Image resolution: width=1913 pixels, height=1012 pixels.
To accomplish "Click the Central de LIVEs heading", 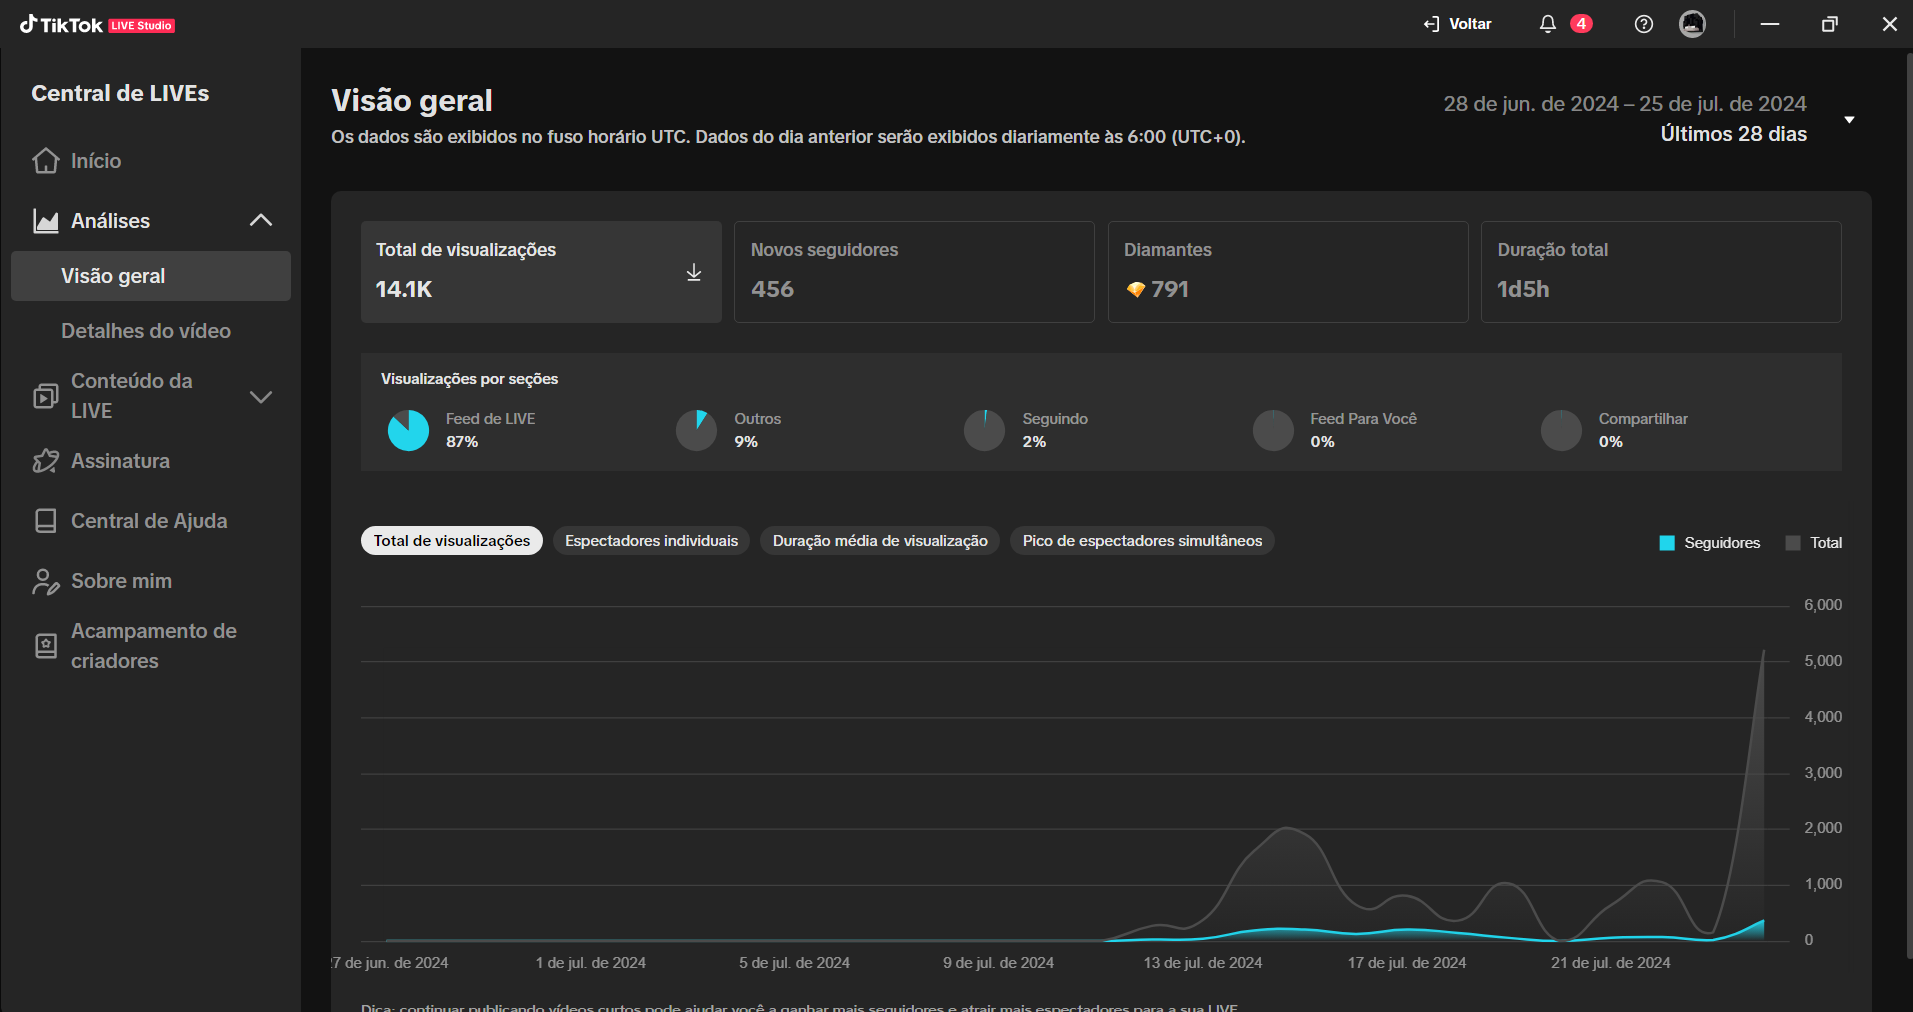I will coord(120,94).
